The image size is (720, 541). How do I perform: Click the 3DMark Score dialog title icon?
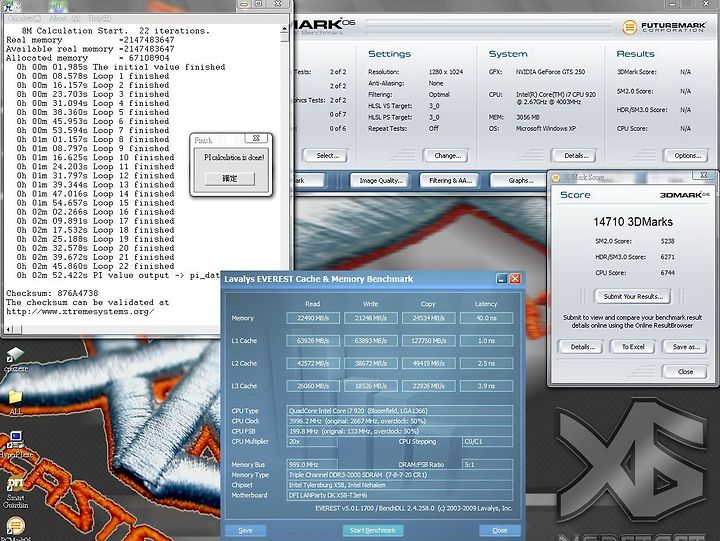[555, 177]
